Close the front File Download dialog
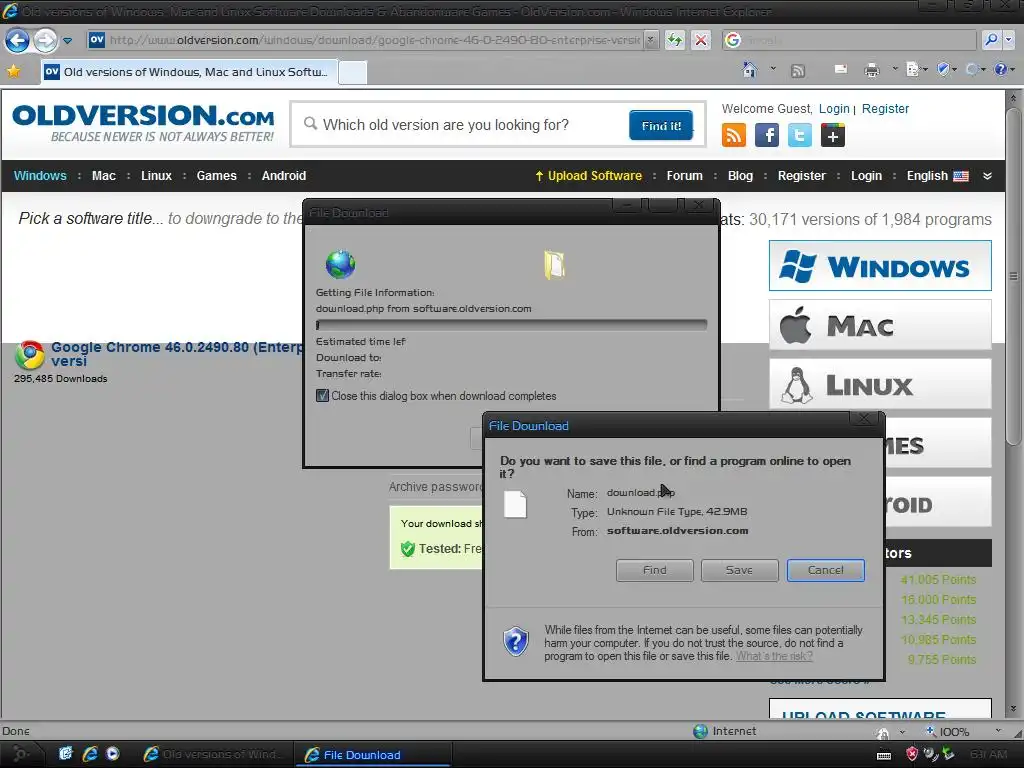Image resolution: width=1024 pixels, height=768 pixels. (864, 418)
